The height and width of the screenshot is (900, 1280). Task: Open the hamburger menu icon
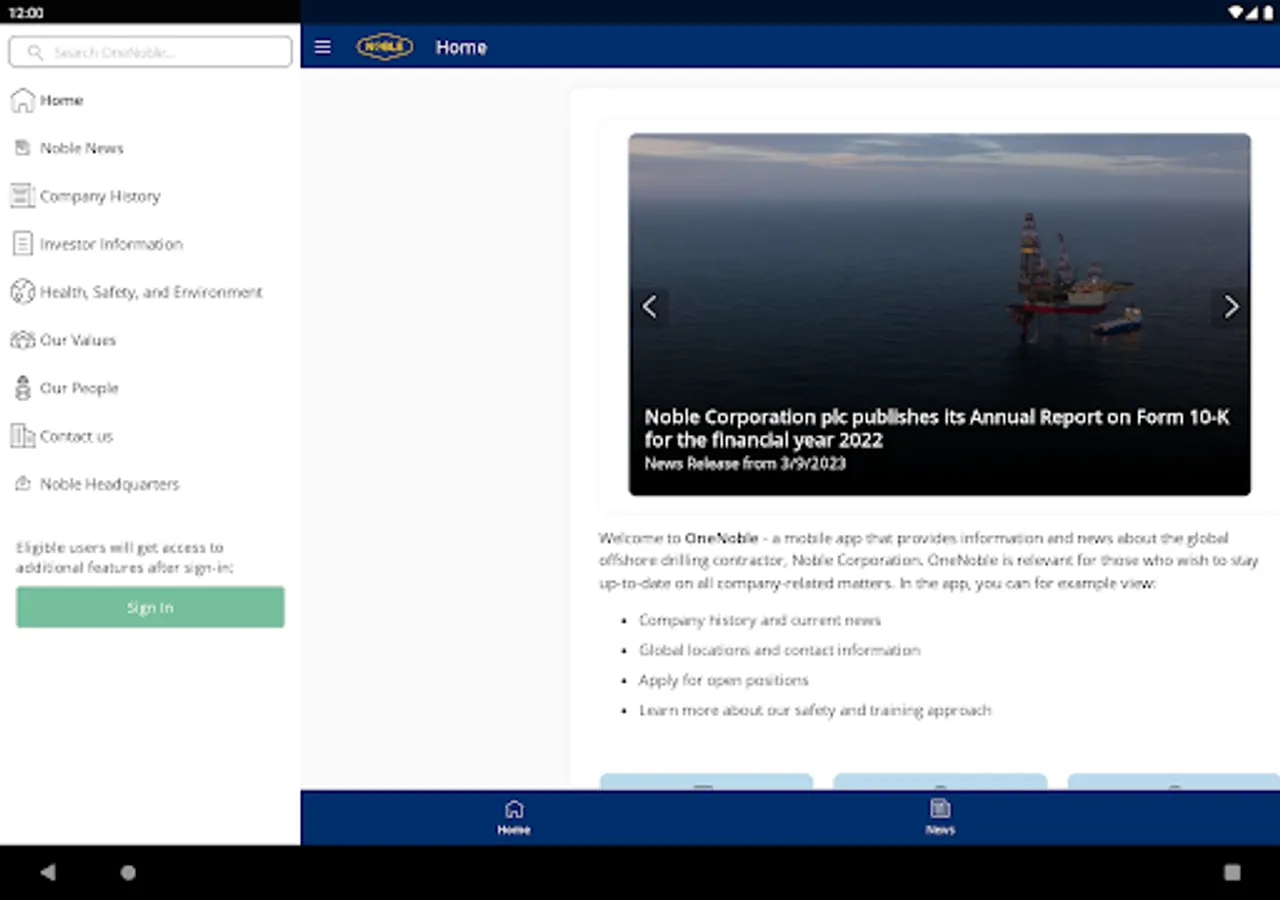point(322,47)
